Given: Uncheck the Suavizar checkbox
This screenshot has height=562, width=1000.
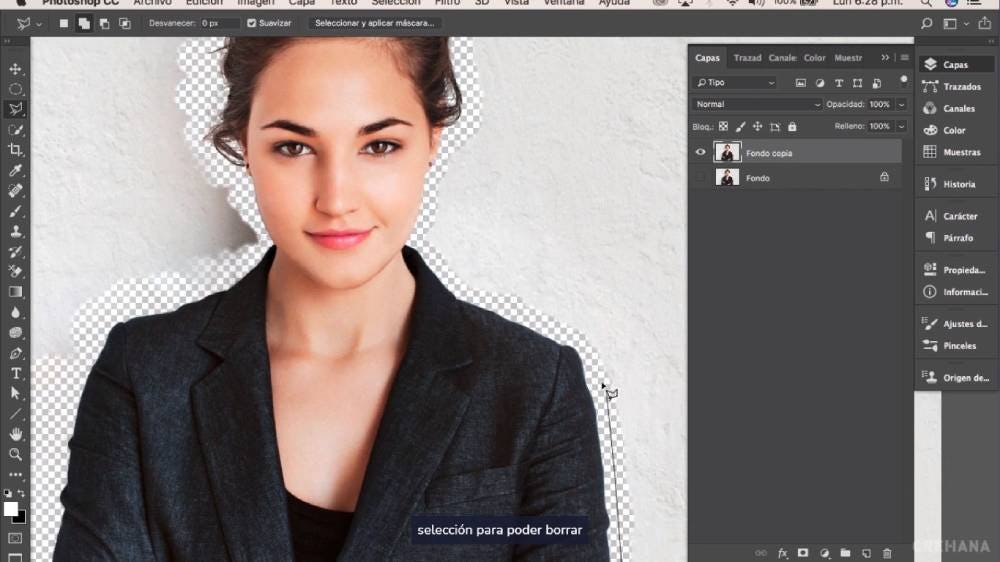Looking at the screenshot, I should (252, 23).
